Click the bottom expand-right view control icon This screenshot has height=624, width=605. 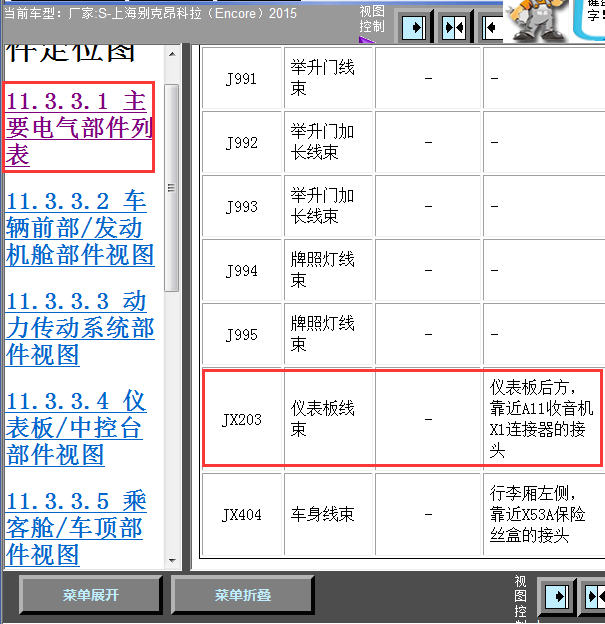557,596
